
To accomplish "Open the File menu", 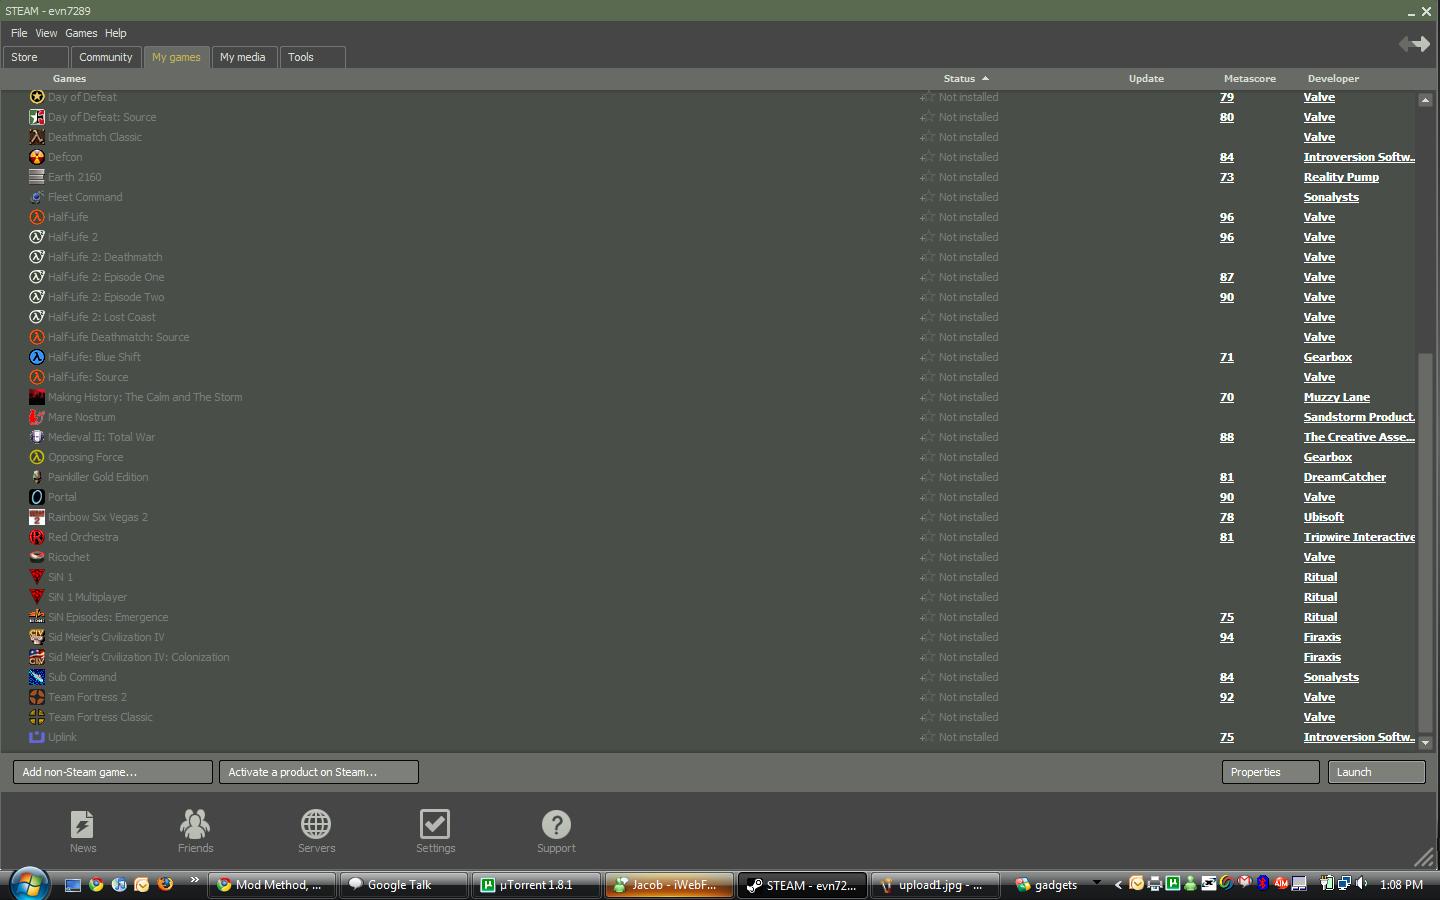I will pyautogui.click(x=19, y=33).
